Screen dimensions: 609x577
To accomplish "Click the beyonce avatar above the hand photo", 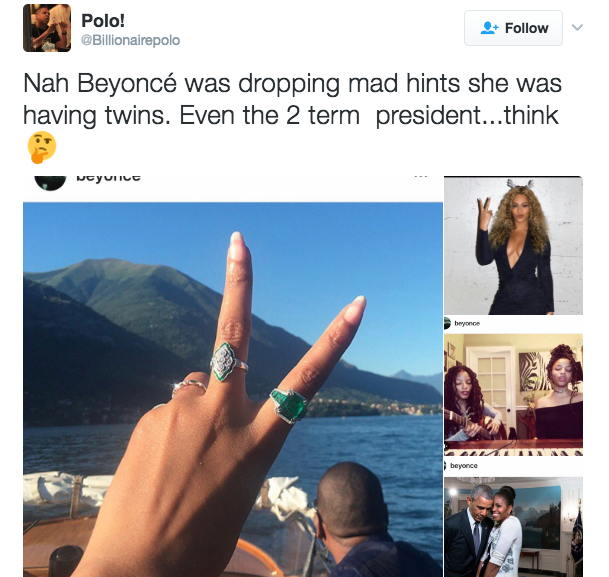I will 50,183.
